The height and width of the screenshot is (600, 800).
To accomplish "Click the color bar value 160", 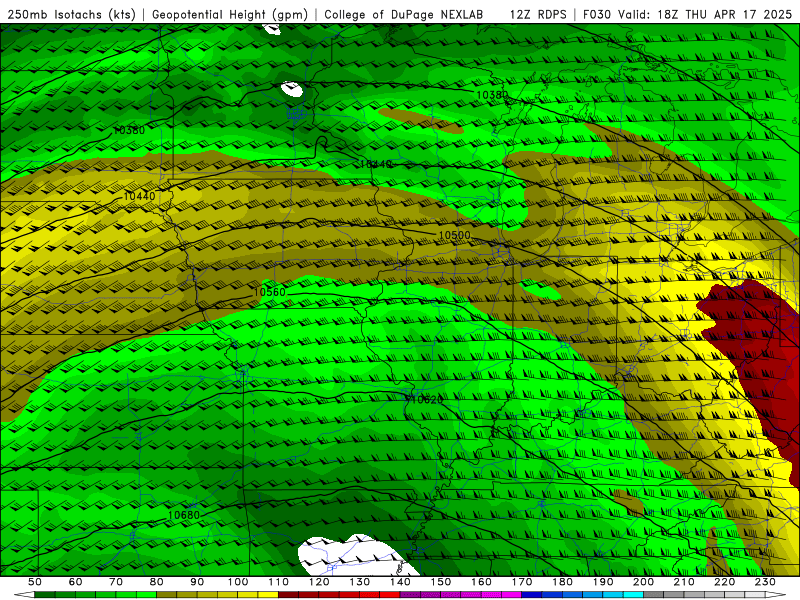I will (481, 582).
